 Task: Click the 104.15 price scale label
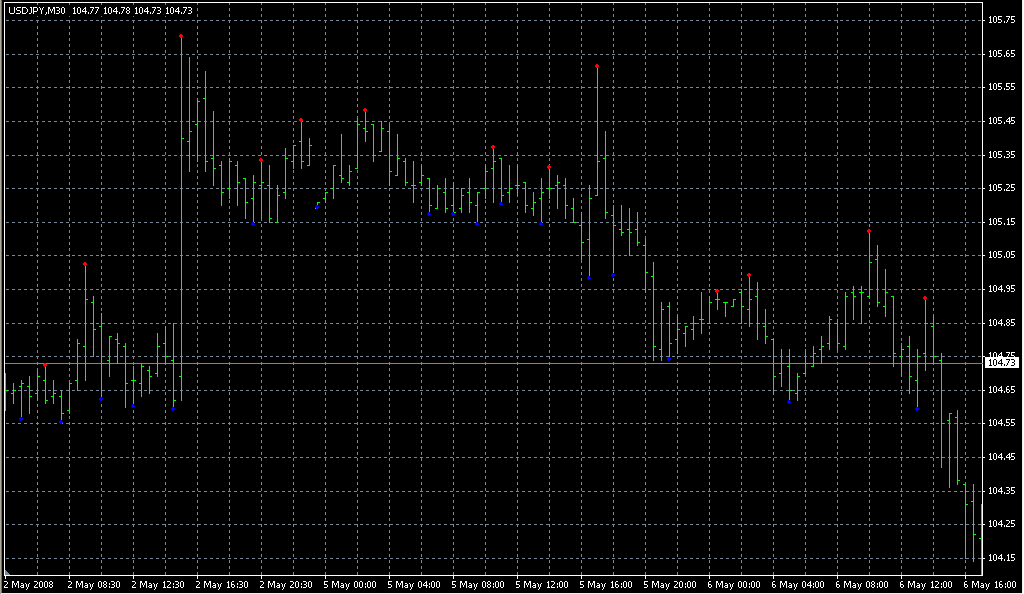coord(1001,558)
